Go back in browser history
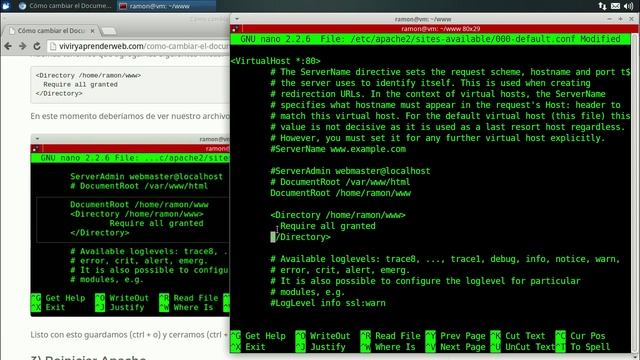640x360 pixels. coord(8,46)
